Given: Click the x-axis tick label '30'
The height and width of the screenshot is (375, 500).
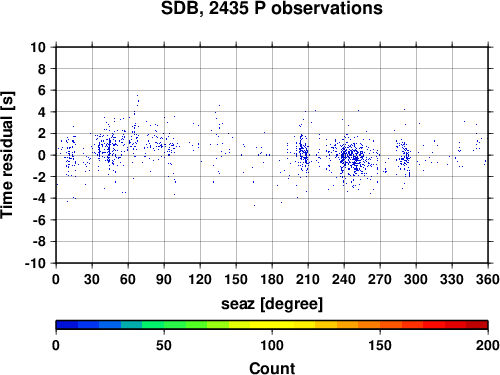Looking at the screenshot, I should point(92,279).
